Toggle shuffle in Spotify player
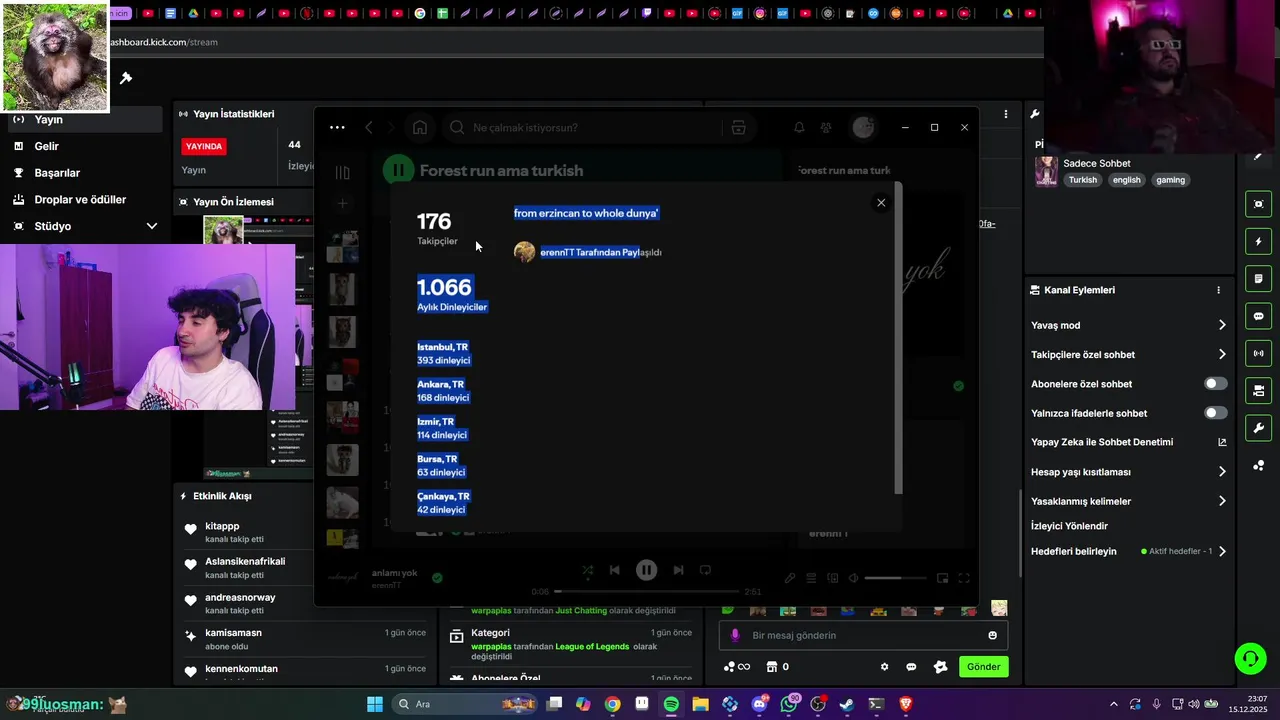Viewport: 1280px width, 720px height. point(587,570)
